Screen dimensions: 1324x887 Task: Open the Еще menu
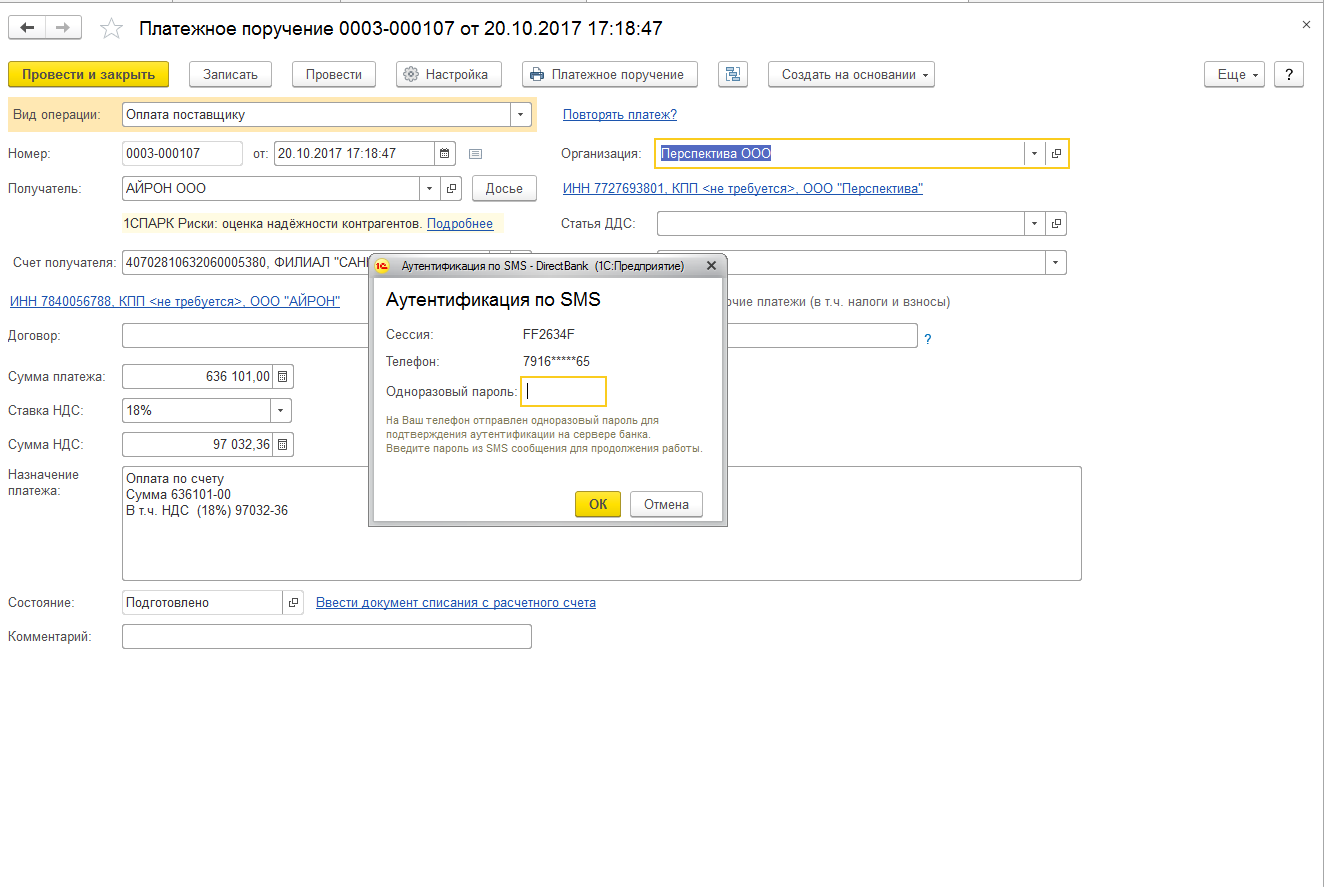1235,74
